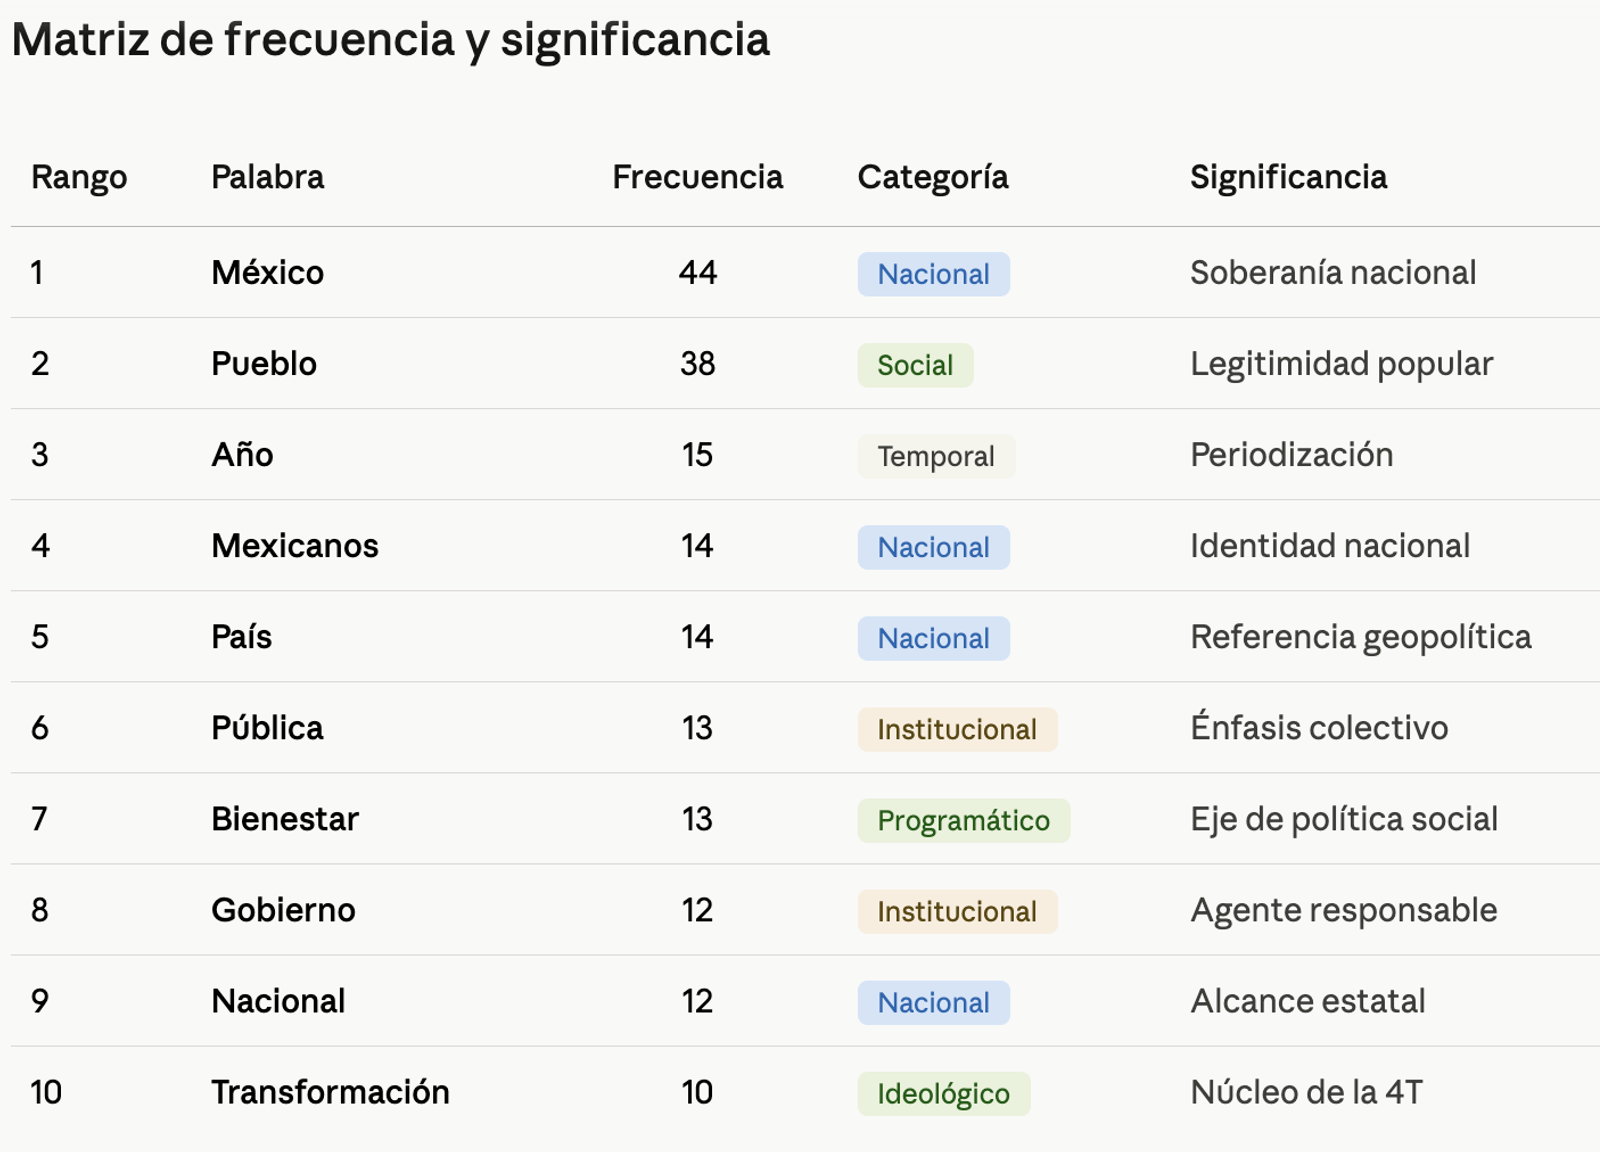1600x1152 pixels.
Task: Click the text Soberanía nacional
Action: click(x=1333, y=272)
